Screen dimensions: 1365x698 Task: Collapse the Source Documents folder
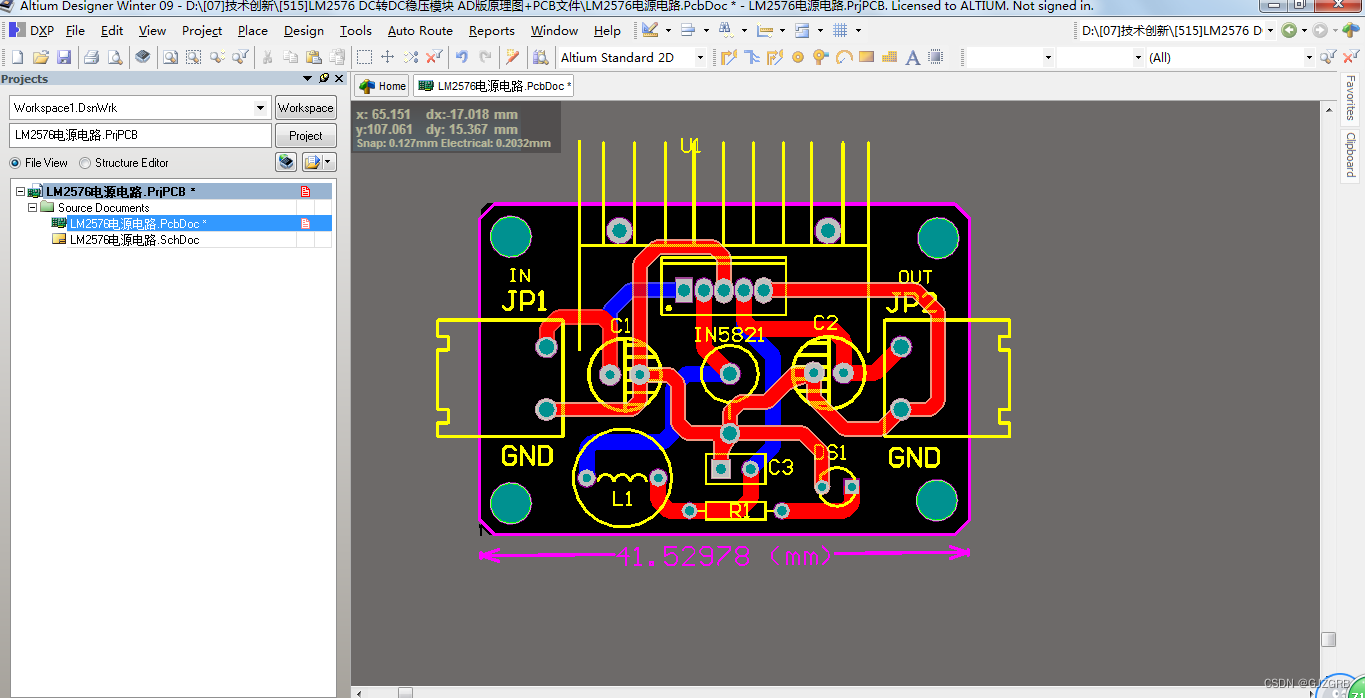pos(31,207)
